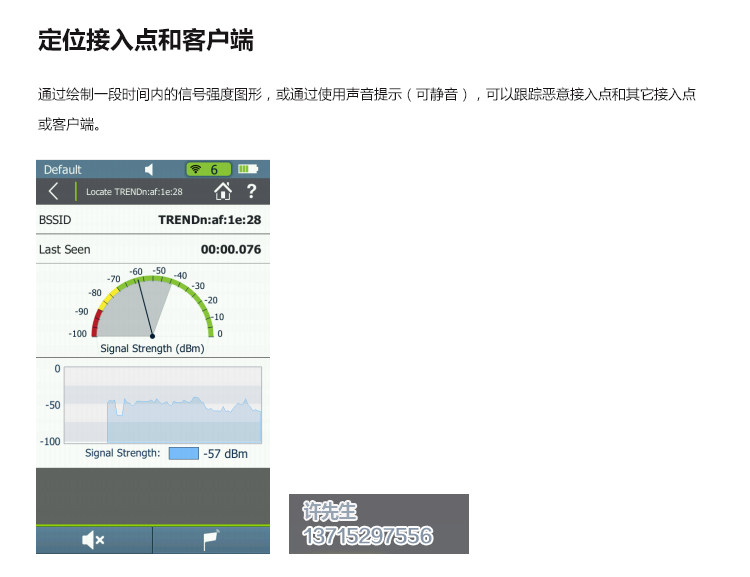Tap the Locate TRENDn:af:1e:28 title
Image resolution: width=750 pixels, height=577 pixels.
click(x=134, y=192)
